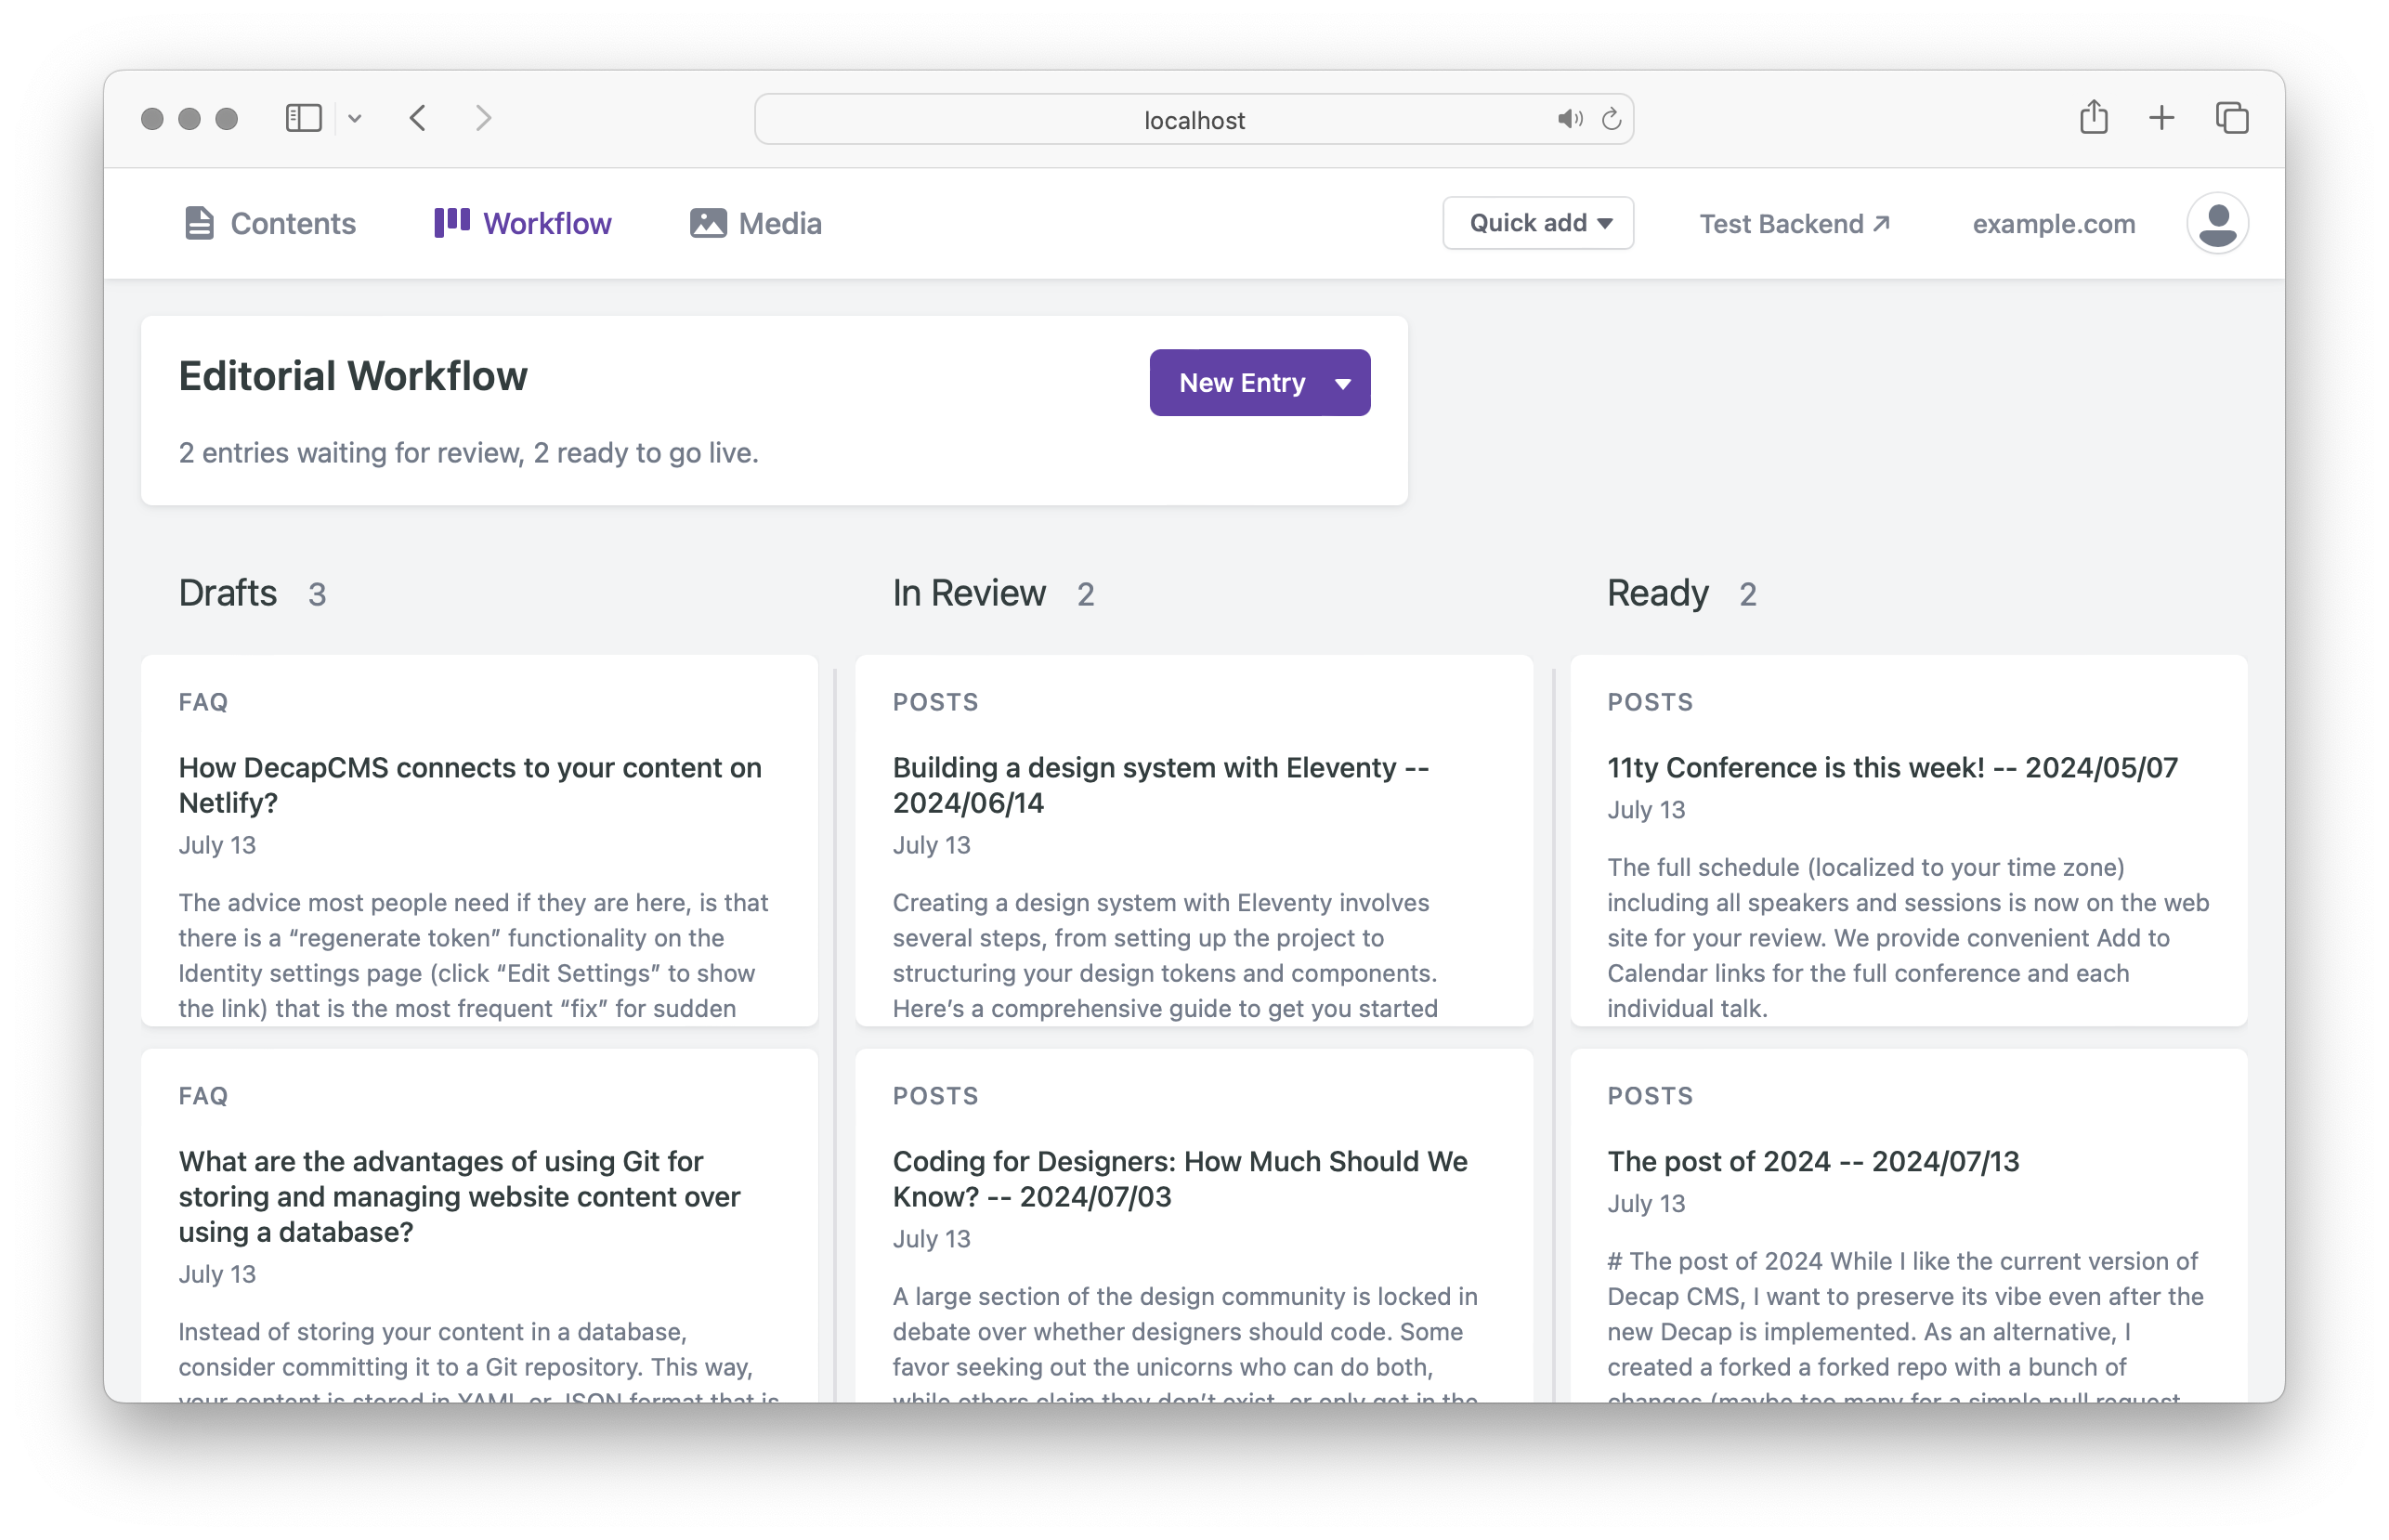Open a new tab with the plus icon
Viewport: 2389px width, 1540px height.
(2161, 118)
